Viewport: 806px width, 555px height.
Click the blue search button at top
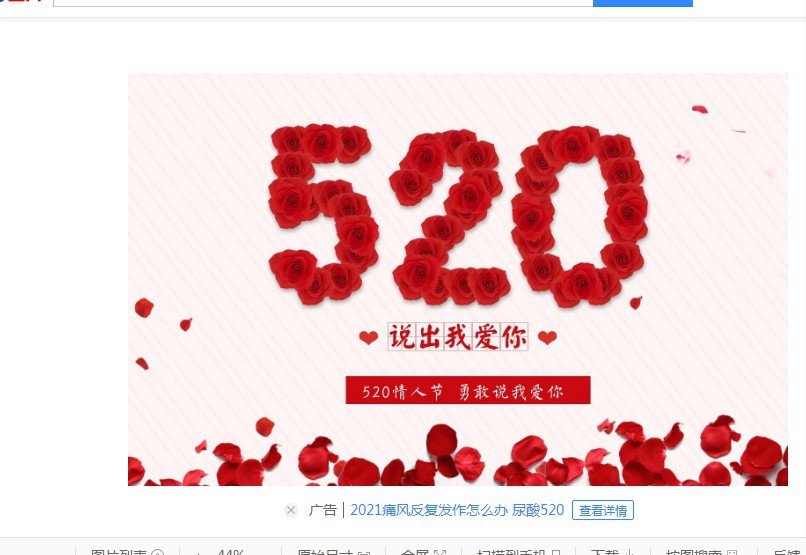coord(643,3)
